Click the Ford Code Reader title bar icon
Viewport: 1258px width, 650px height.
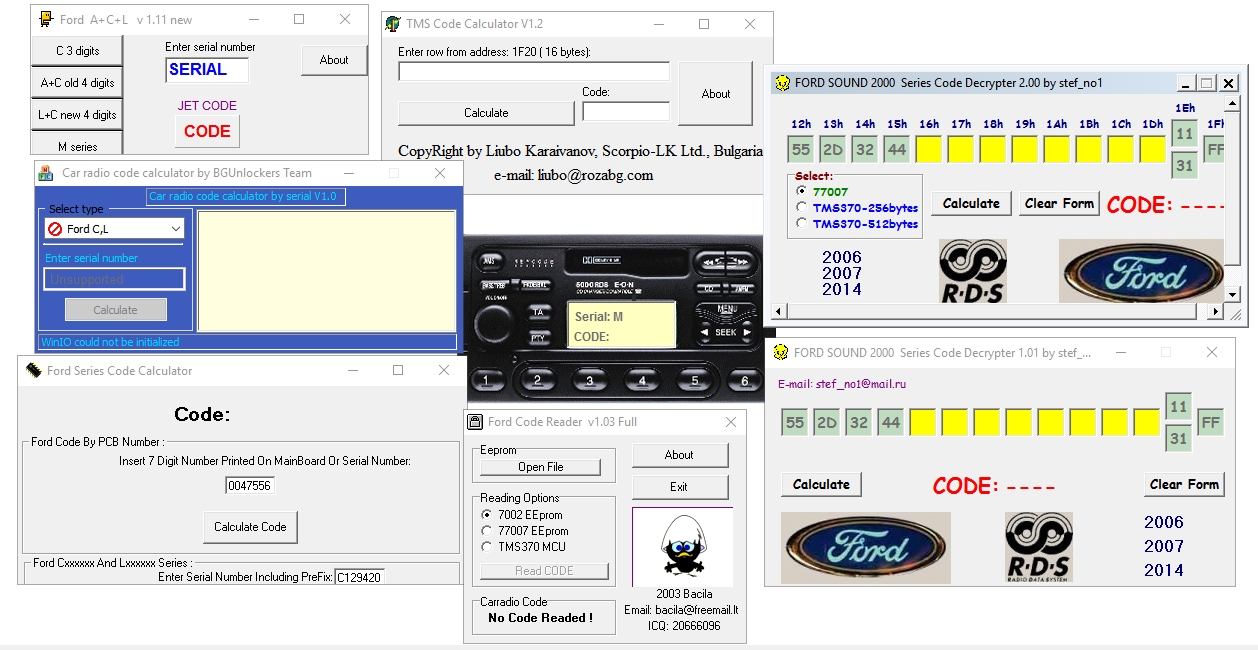coord(476,422)
